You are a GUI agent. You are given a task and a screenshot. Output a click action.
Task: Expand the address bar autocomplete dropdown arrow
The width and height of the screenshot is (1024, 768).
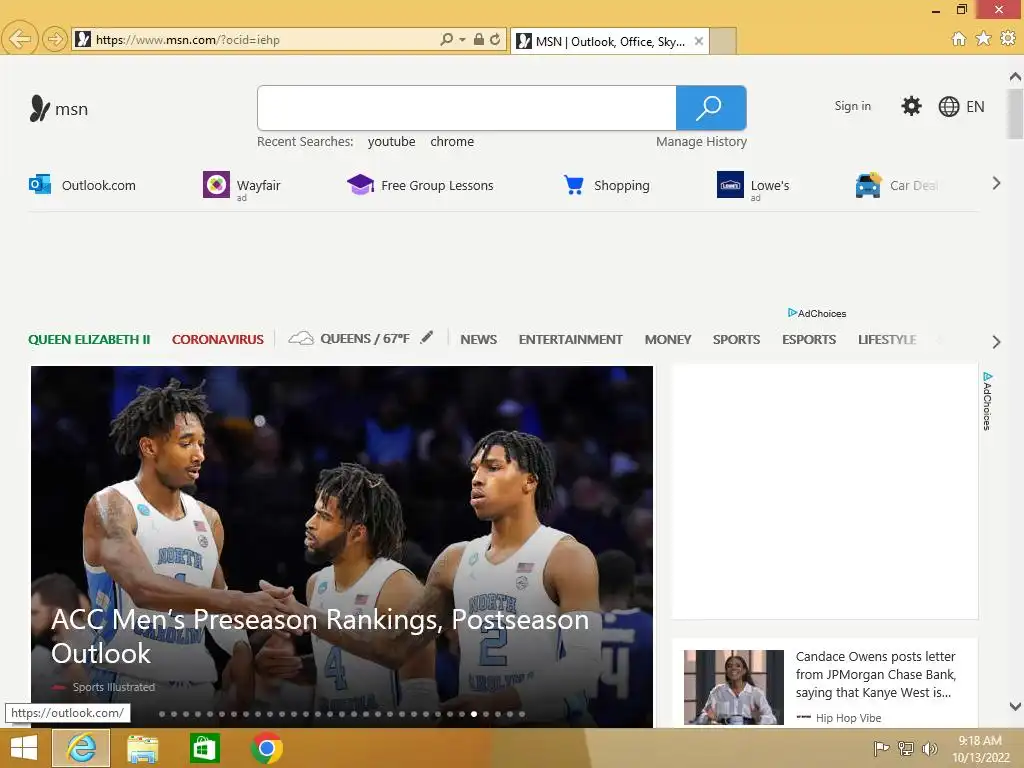pyautogui.click(x=462, y=40)
